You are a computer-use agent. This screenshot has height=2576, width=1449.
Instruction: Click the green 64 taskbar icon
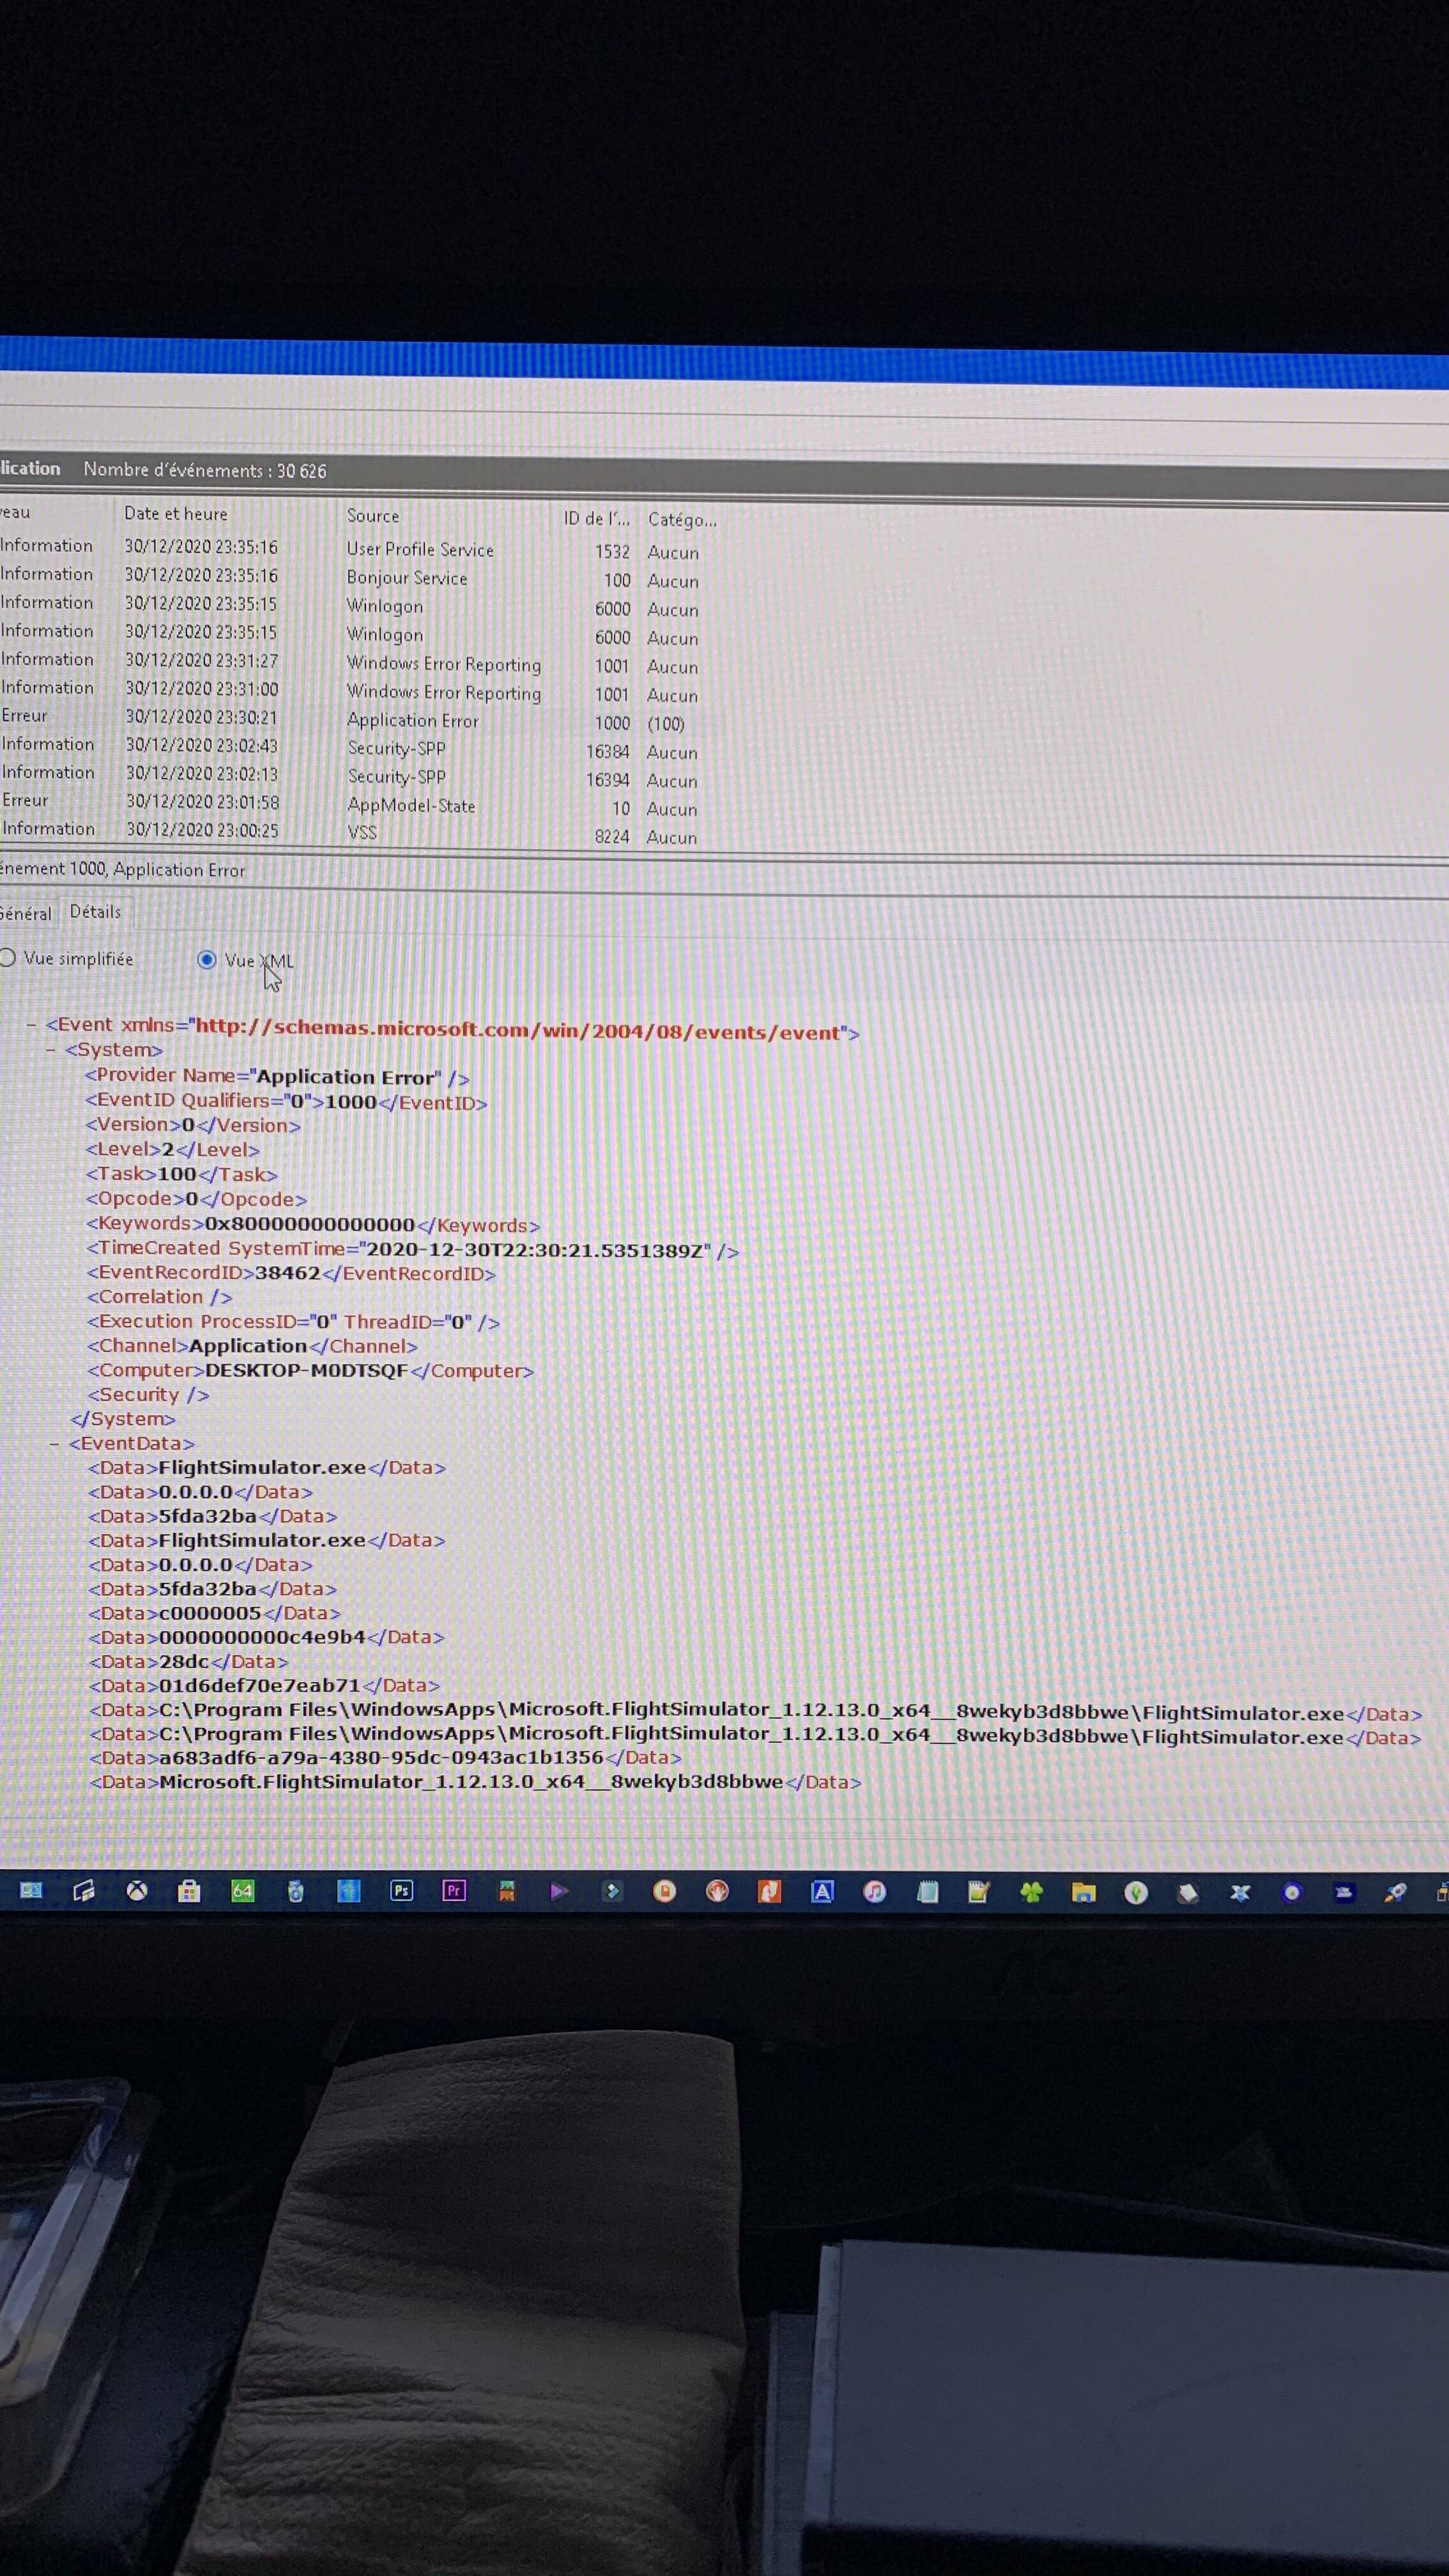click(x=243, y=1891)
